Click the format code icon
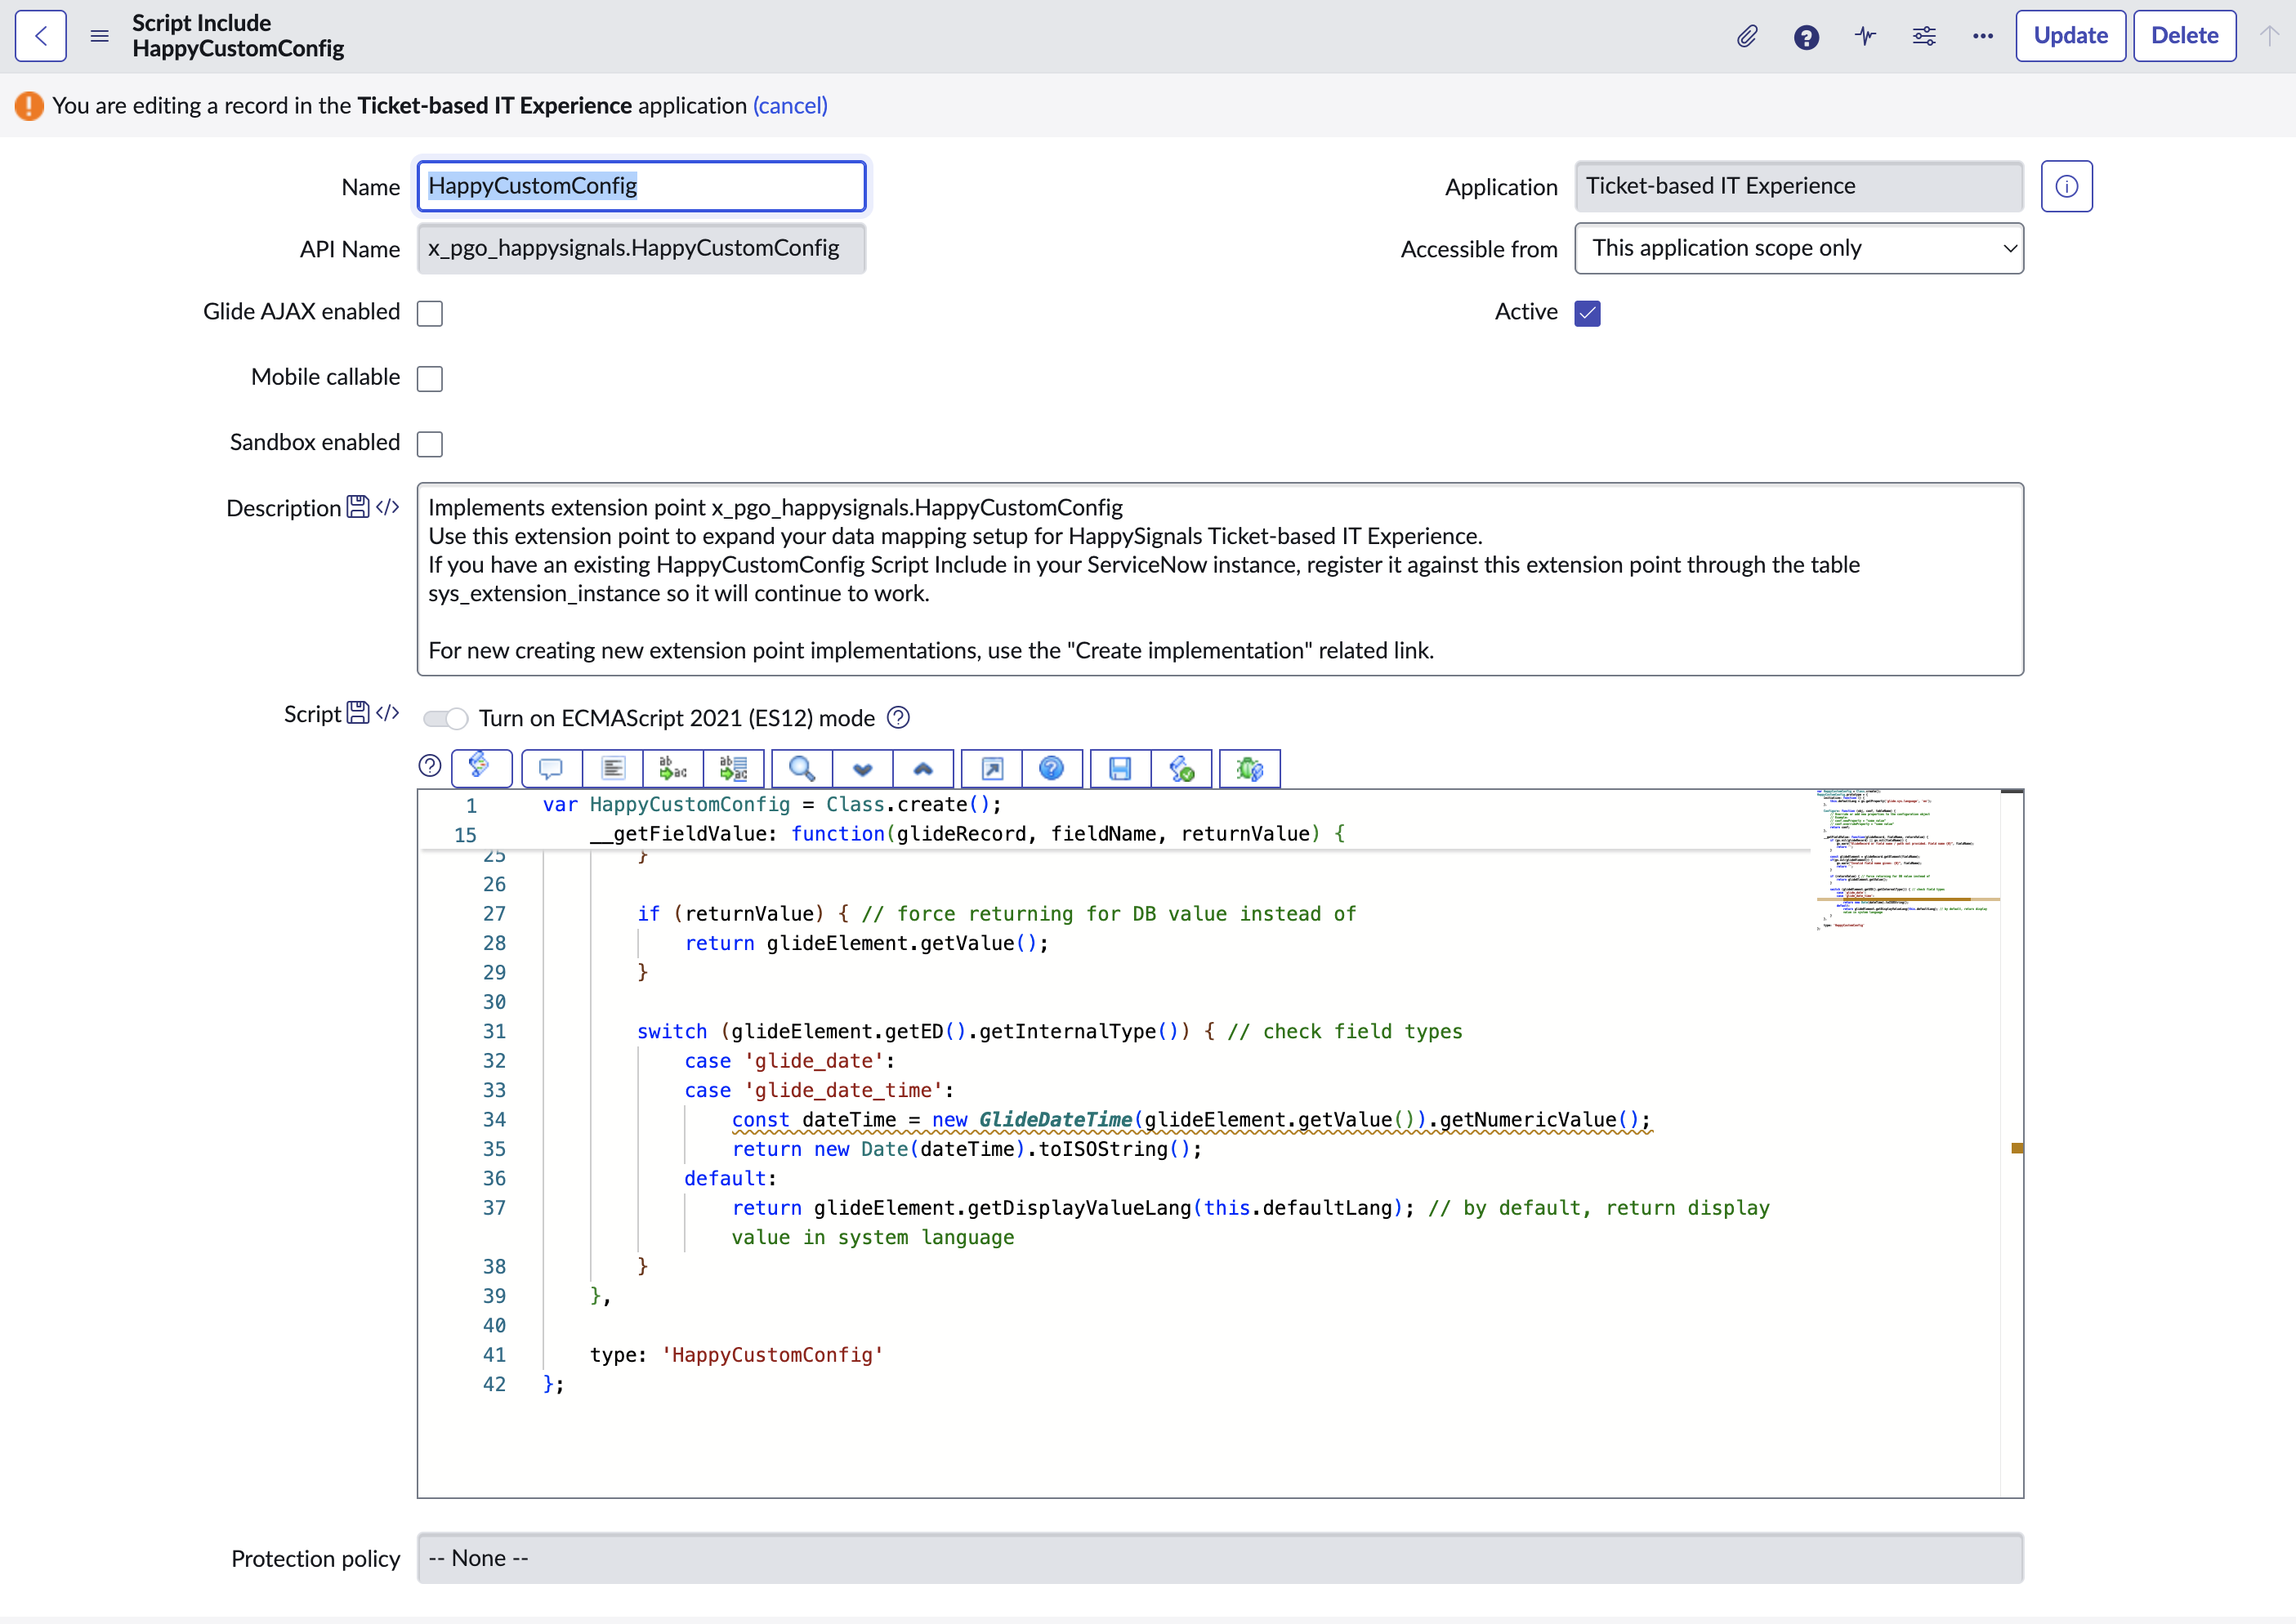 point(612,768)
